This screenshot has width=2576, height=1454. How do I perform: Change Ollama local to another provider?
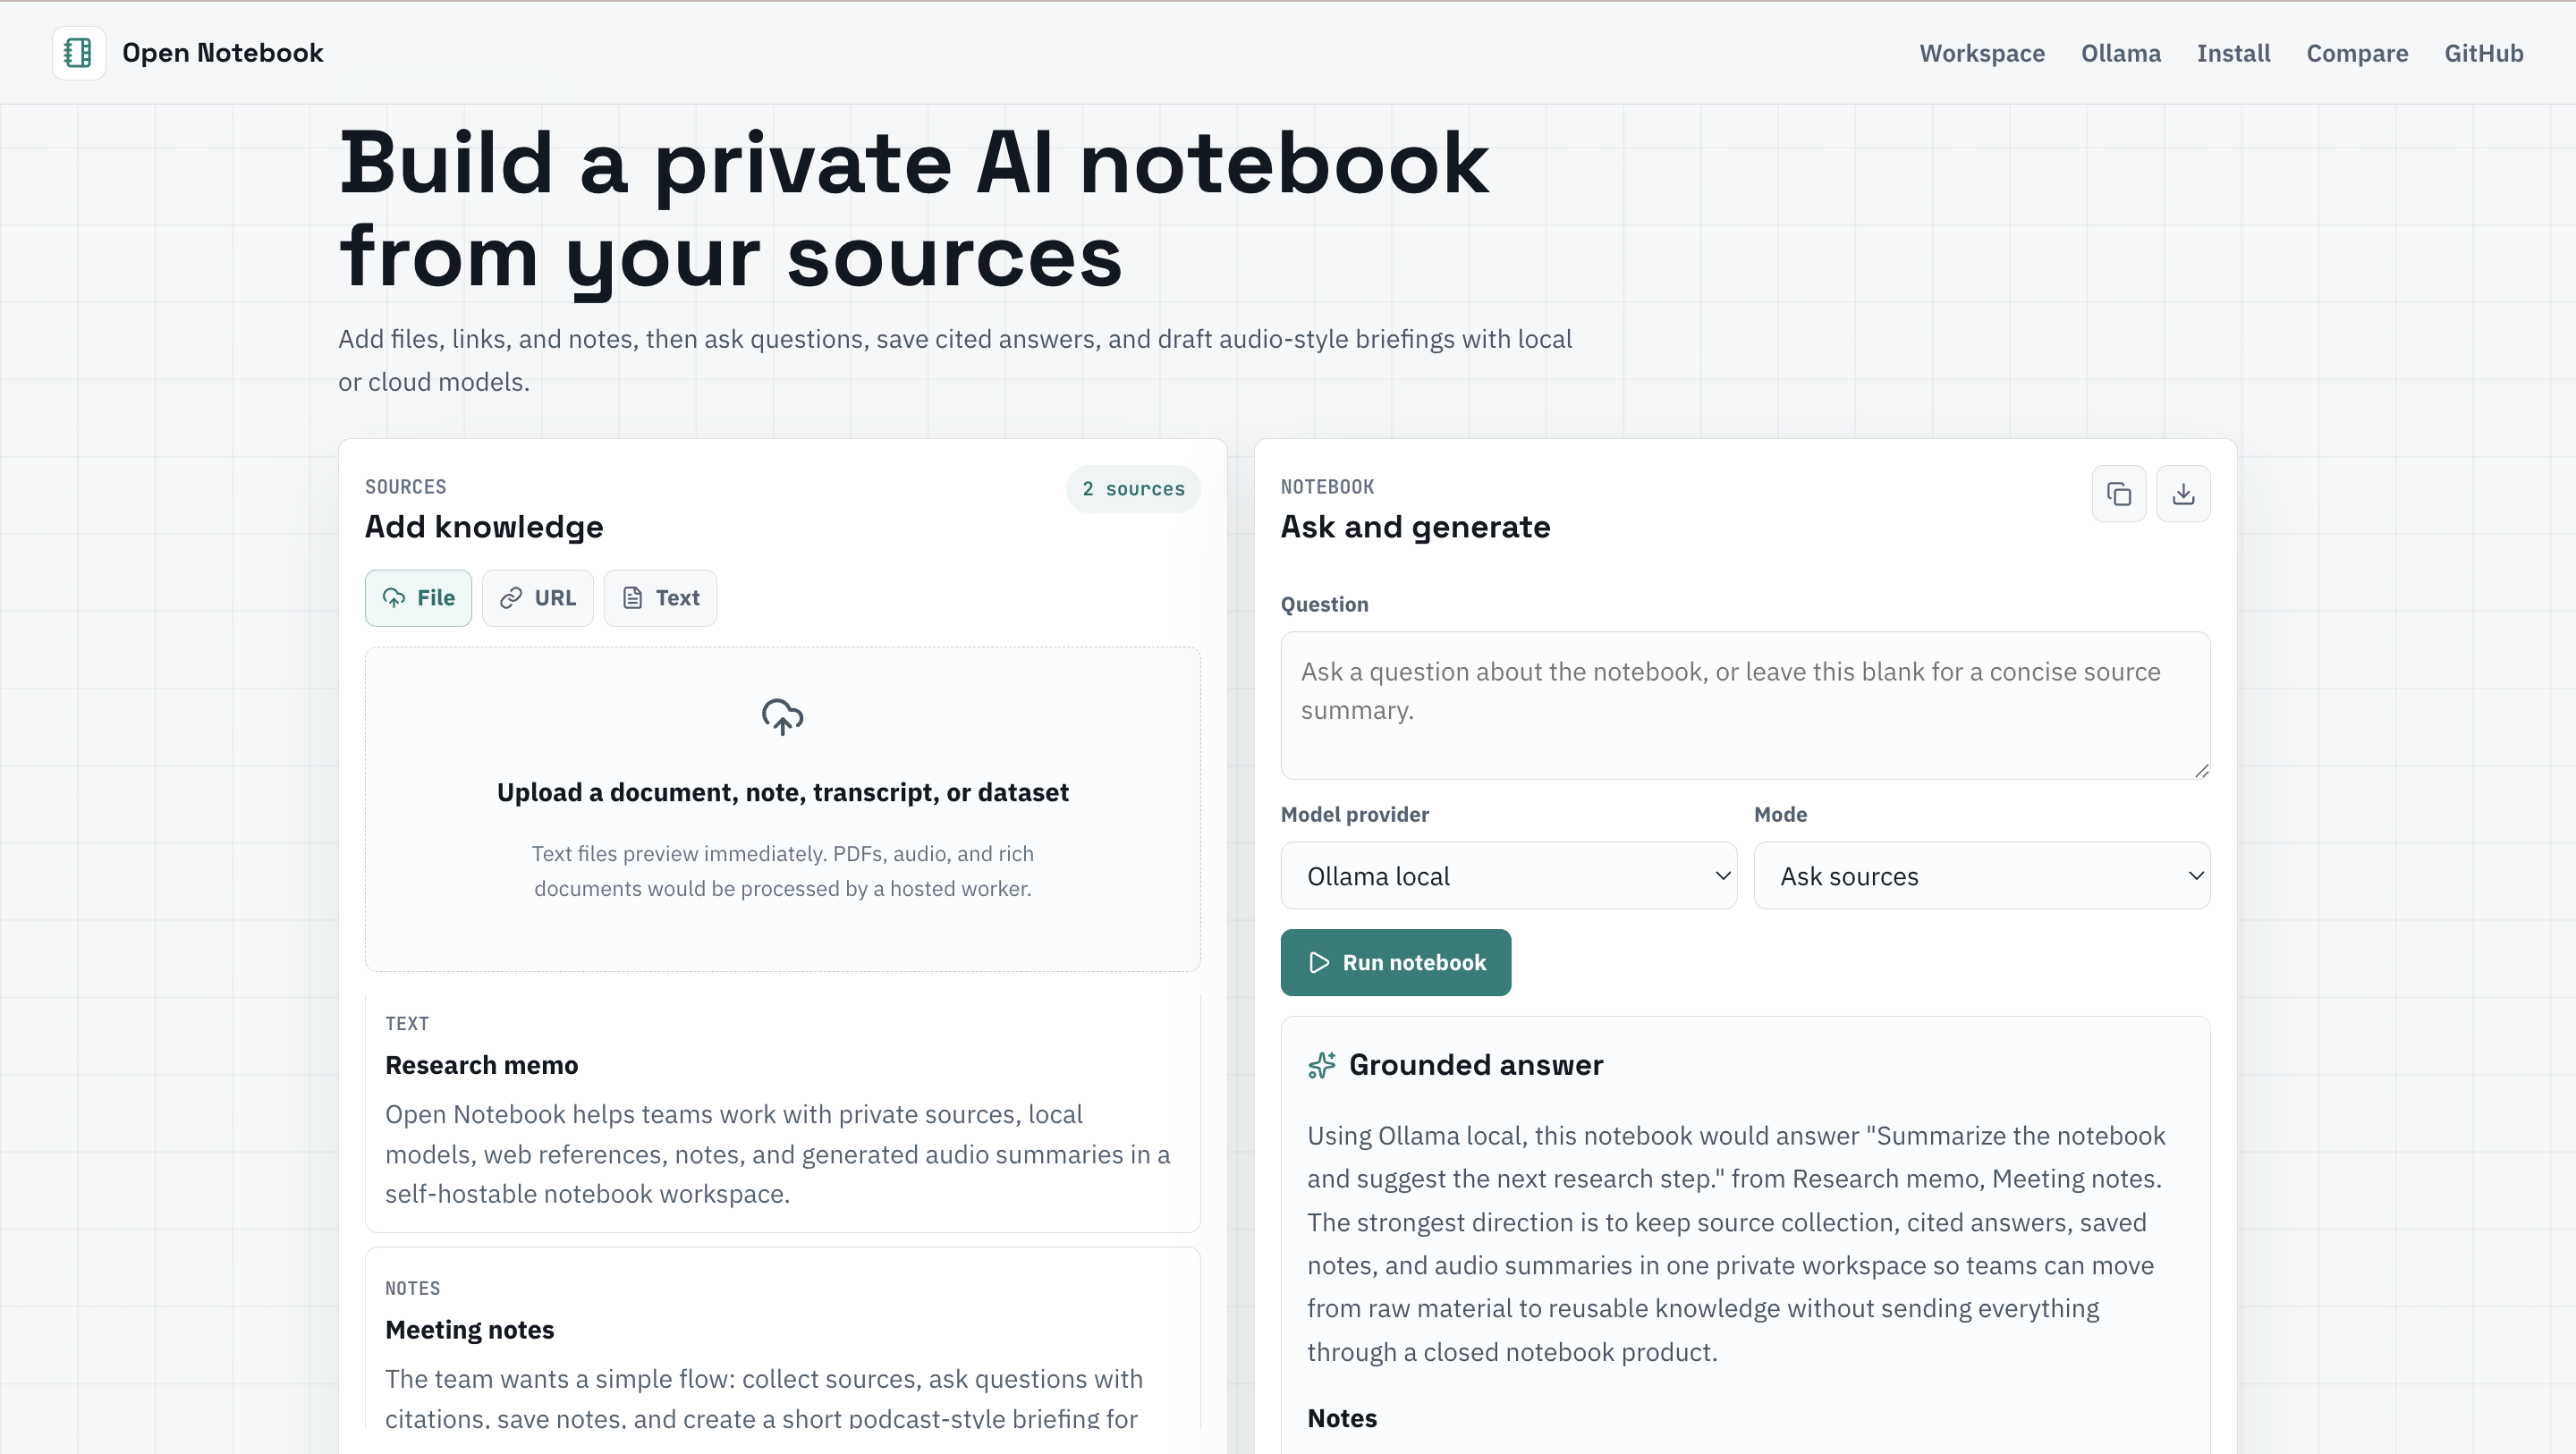point(1508,875)
